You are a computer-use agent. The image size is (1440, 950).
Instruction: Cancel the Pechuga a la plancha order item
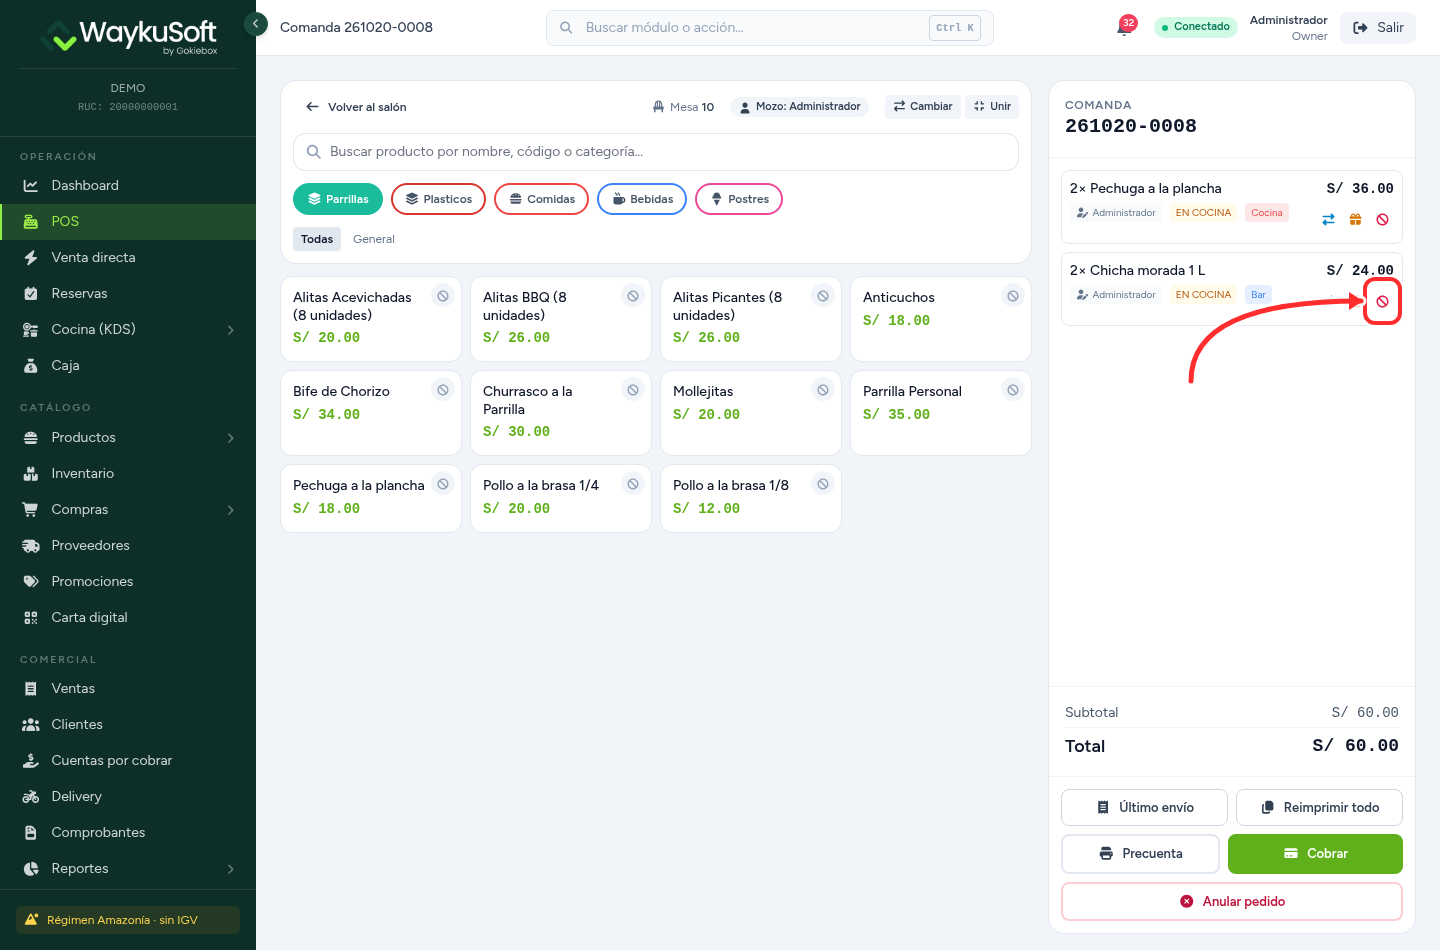pos(1382,219)
